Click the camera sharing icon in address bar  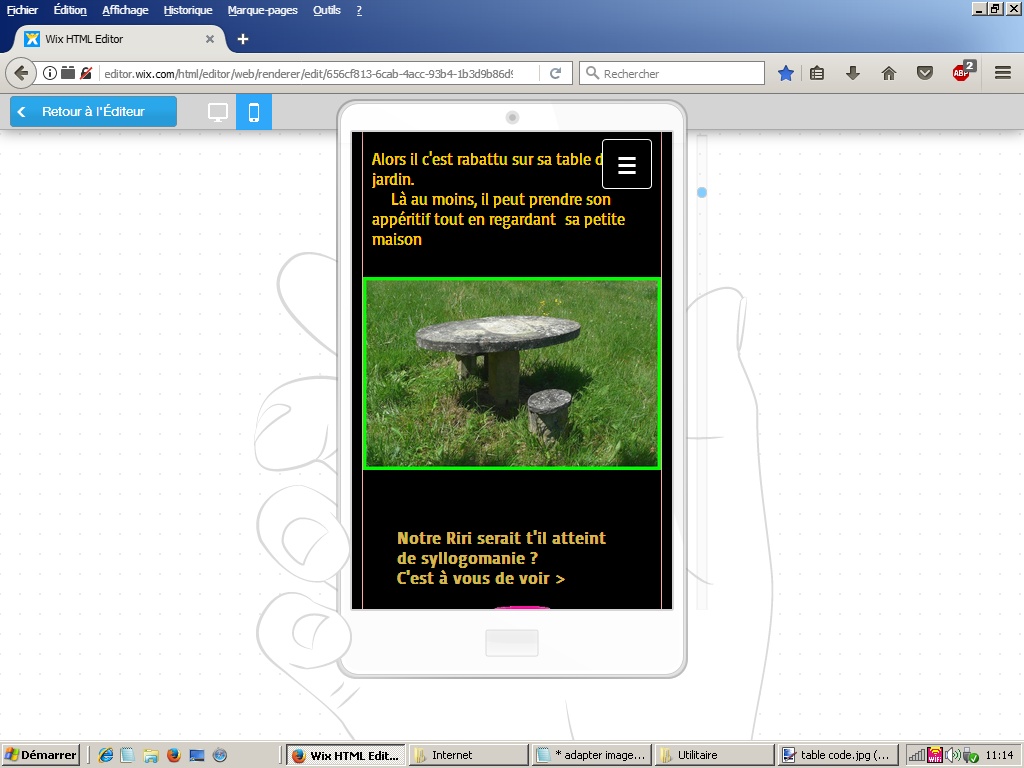(68, 73)
